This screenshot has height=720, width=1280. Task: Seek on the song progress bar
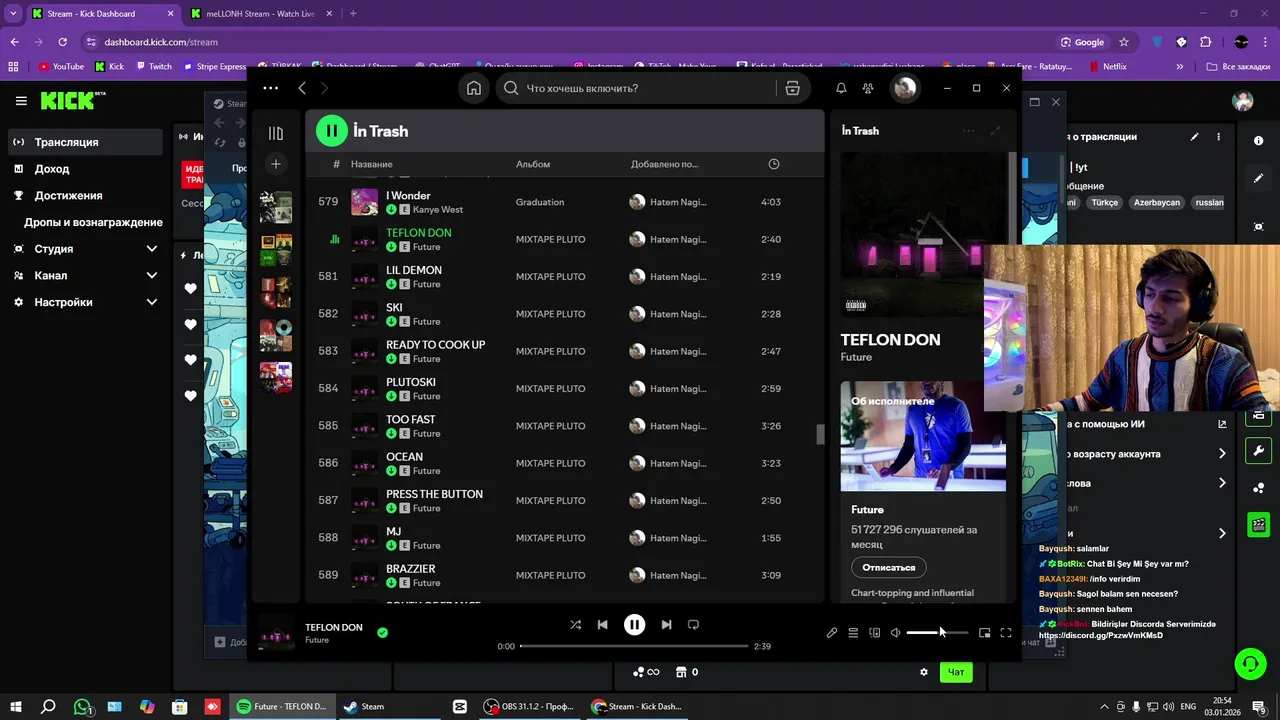pyautogui.click(x=634, y=646)
